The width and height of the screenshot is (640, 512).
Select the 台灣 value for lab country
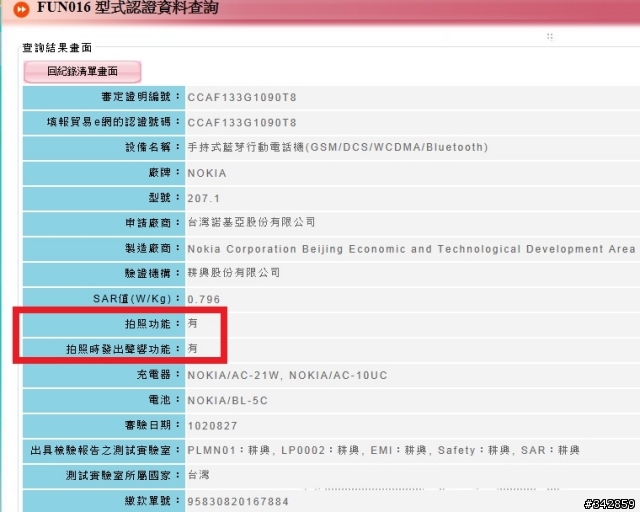[198, 475]
